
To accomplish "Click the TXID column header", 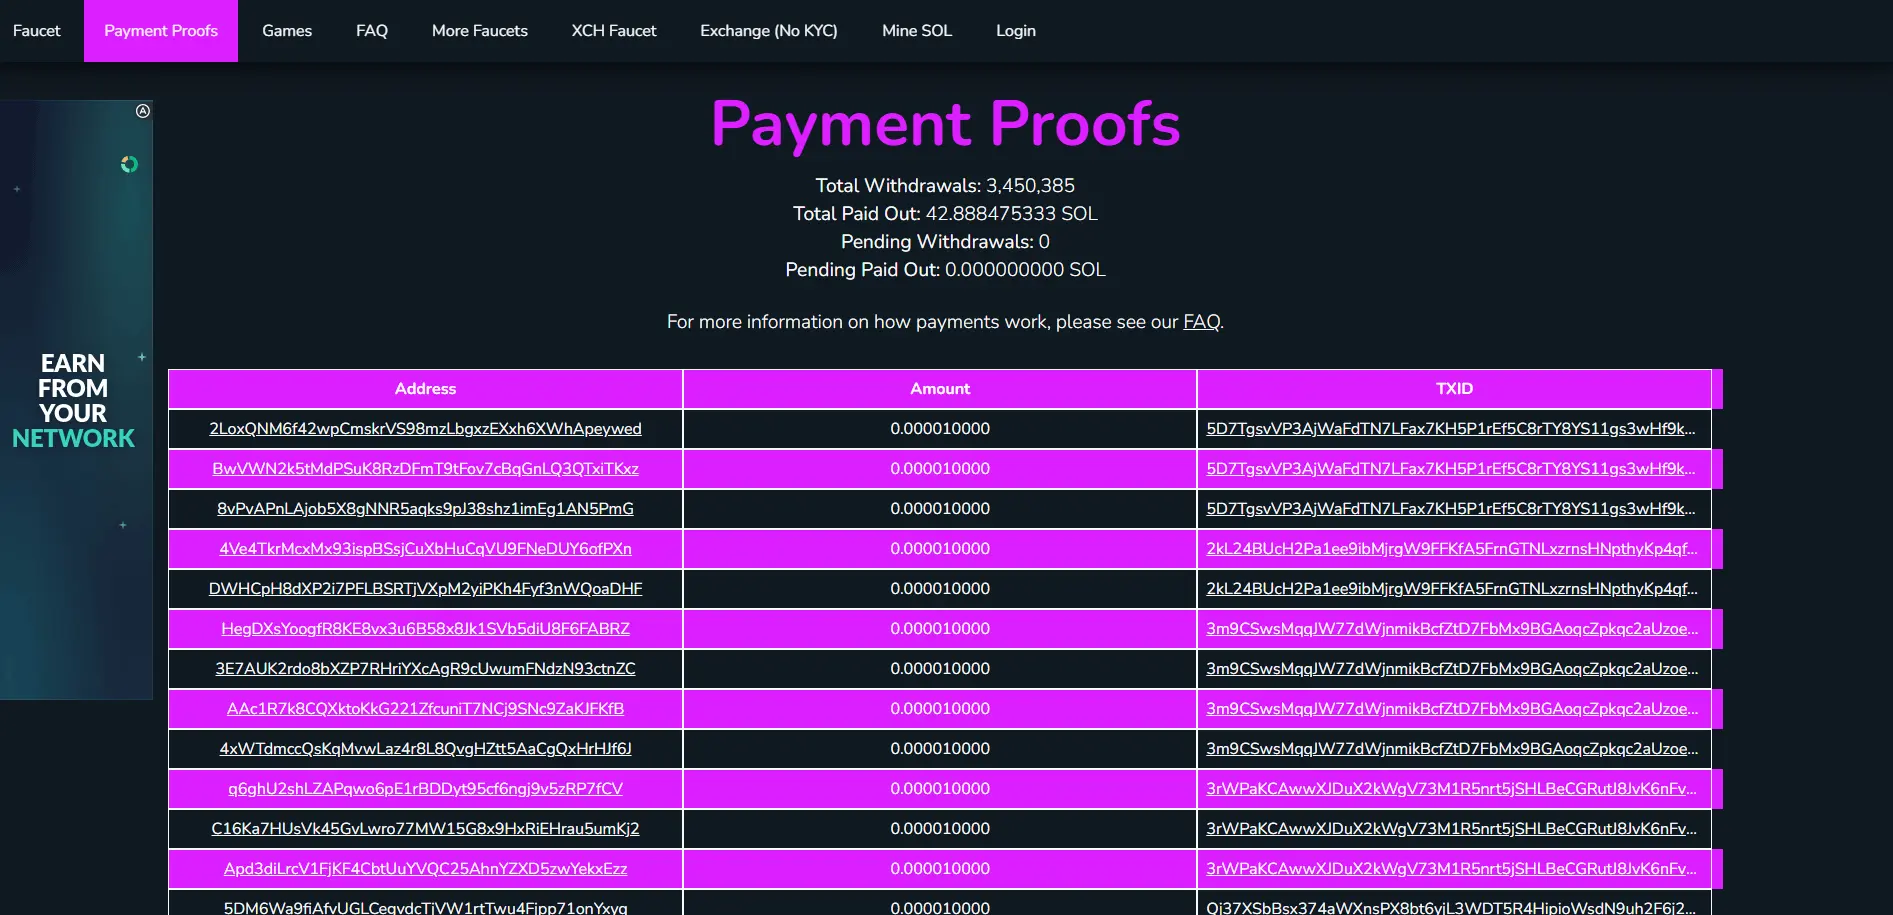I will tap(1454, 389).
